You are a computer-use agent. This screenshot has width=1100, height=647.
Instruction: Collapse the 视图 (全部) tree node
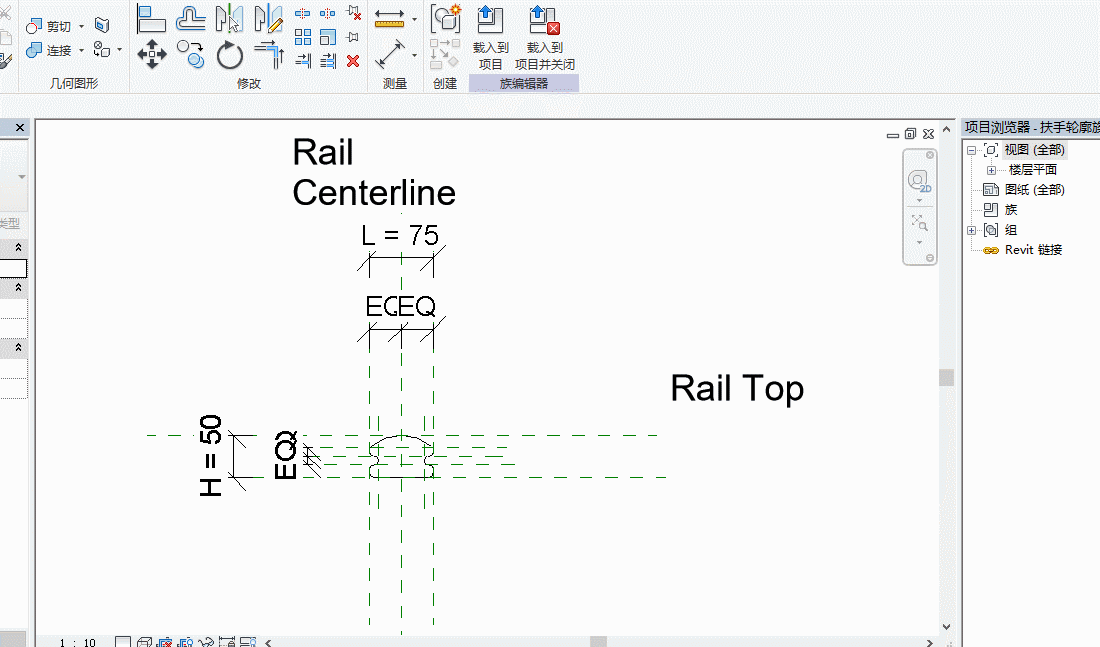972,150
